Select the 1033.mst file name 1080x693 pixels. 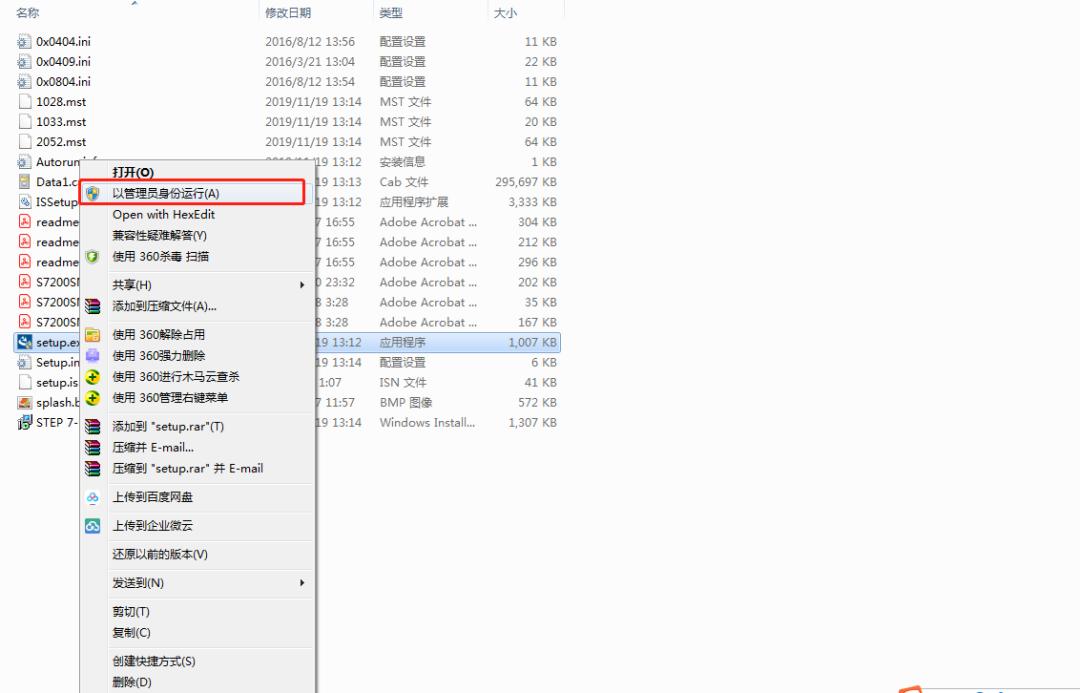pos(61,121)
